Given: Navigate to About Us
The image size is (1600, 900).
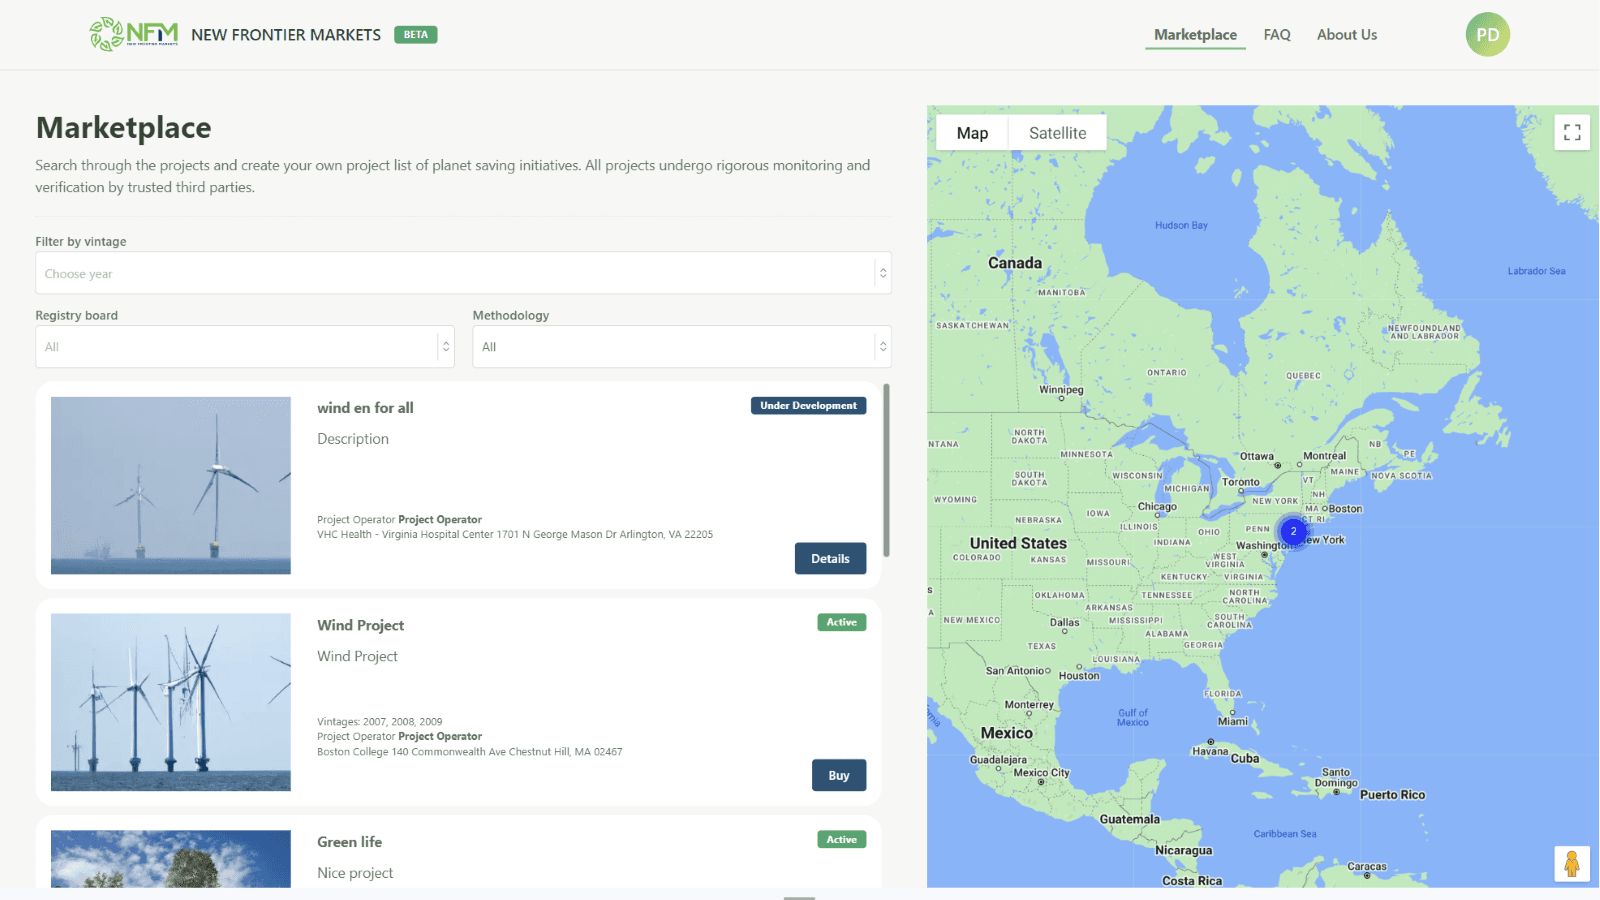Looking at the screenshot, I should [x=1346, y=35].
